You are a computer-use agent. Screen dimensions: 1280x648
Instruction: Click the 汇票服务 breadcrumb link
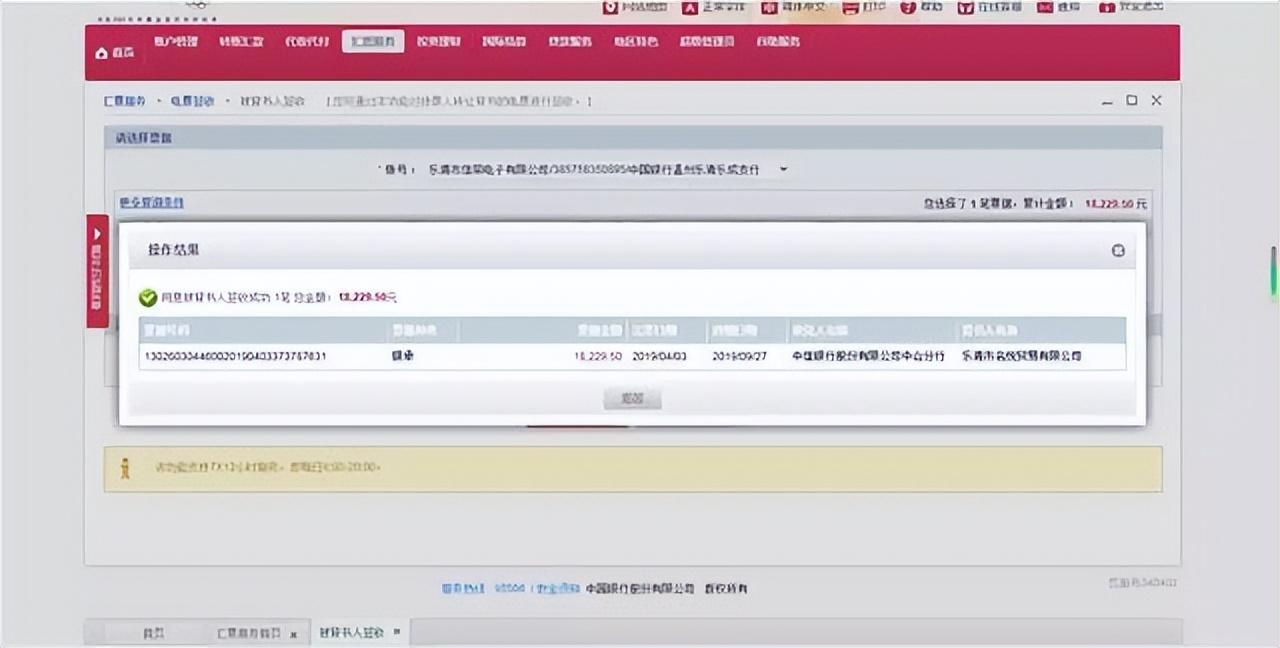tap(124, 101)
